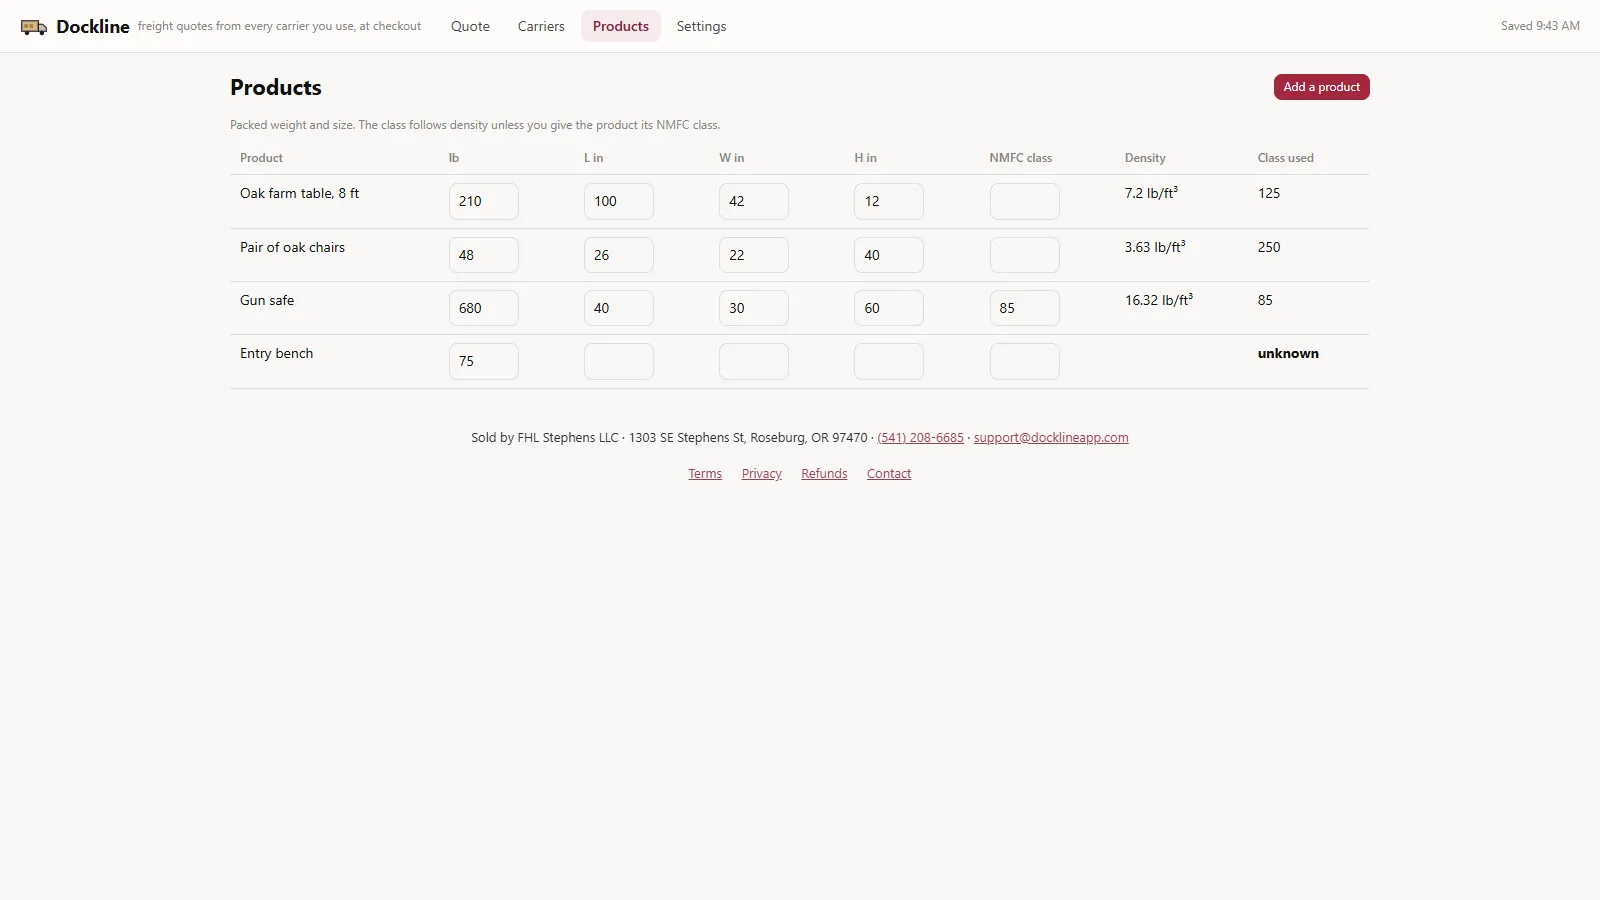This screenshot has width=1600, height=900.
Task: Click the 16.32 lb/ft³ density value
Action: pyautogui.click(x=1159, y=300)
